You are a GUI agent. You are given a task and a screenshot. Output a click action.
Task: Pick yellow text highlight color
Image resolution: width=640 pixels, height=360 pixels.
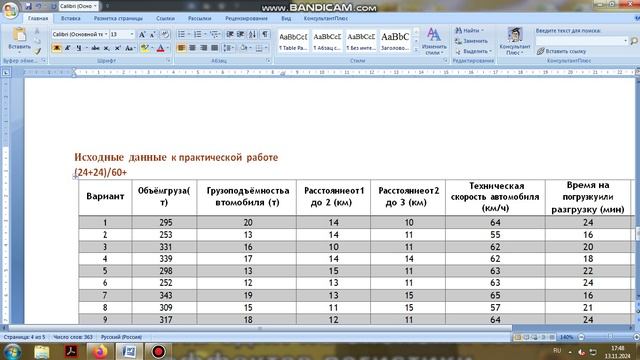click(x=144, y=48)
